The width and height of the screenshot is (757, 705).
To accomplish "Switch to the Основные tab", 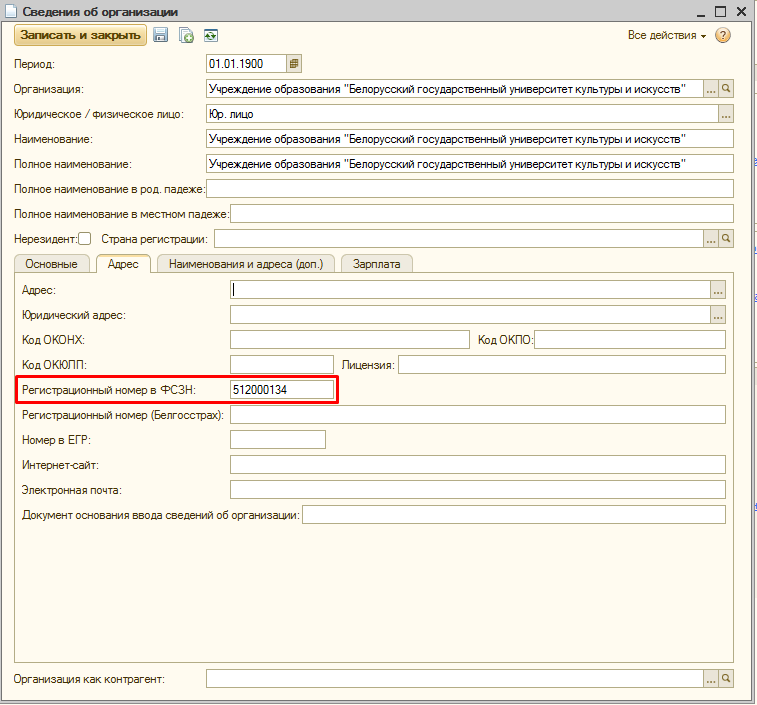I will [x=51, y=264].
